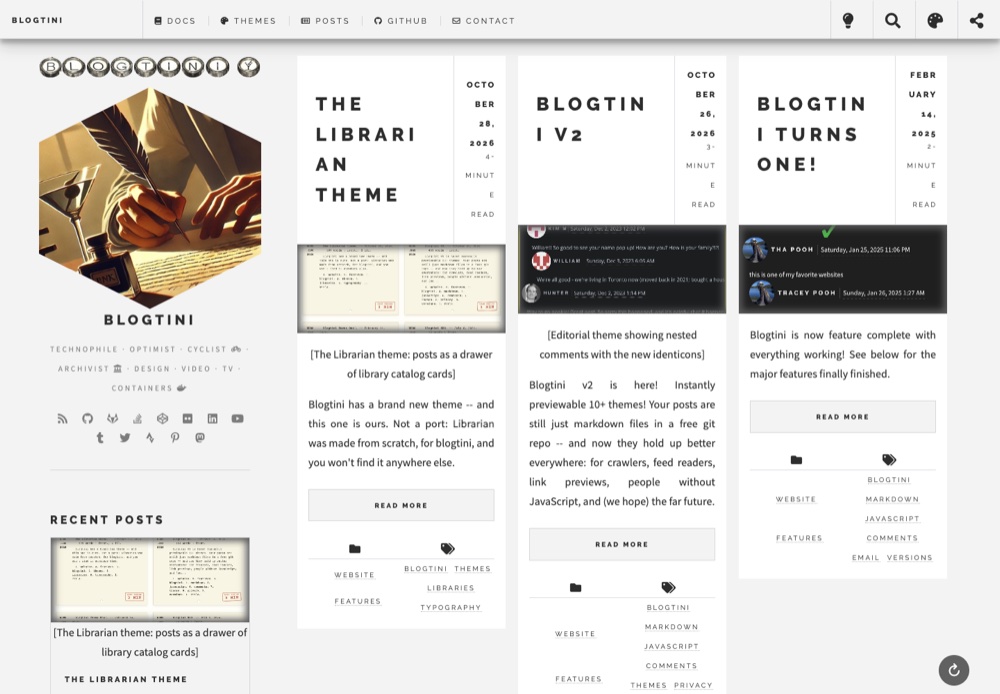Open the RSS feed icon in the sidebar
The height and width of the screenshot is (694, 1000).
click(62, 418)
